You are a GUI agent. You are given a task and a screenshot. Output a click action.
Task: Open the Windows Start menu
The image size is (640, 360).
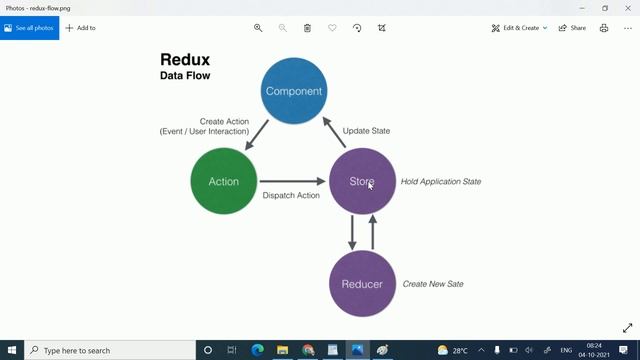tap(12, 350)
